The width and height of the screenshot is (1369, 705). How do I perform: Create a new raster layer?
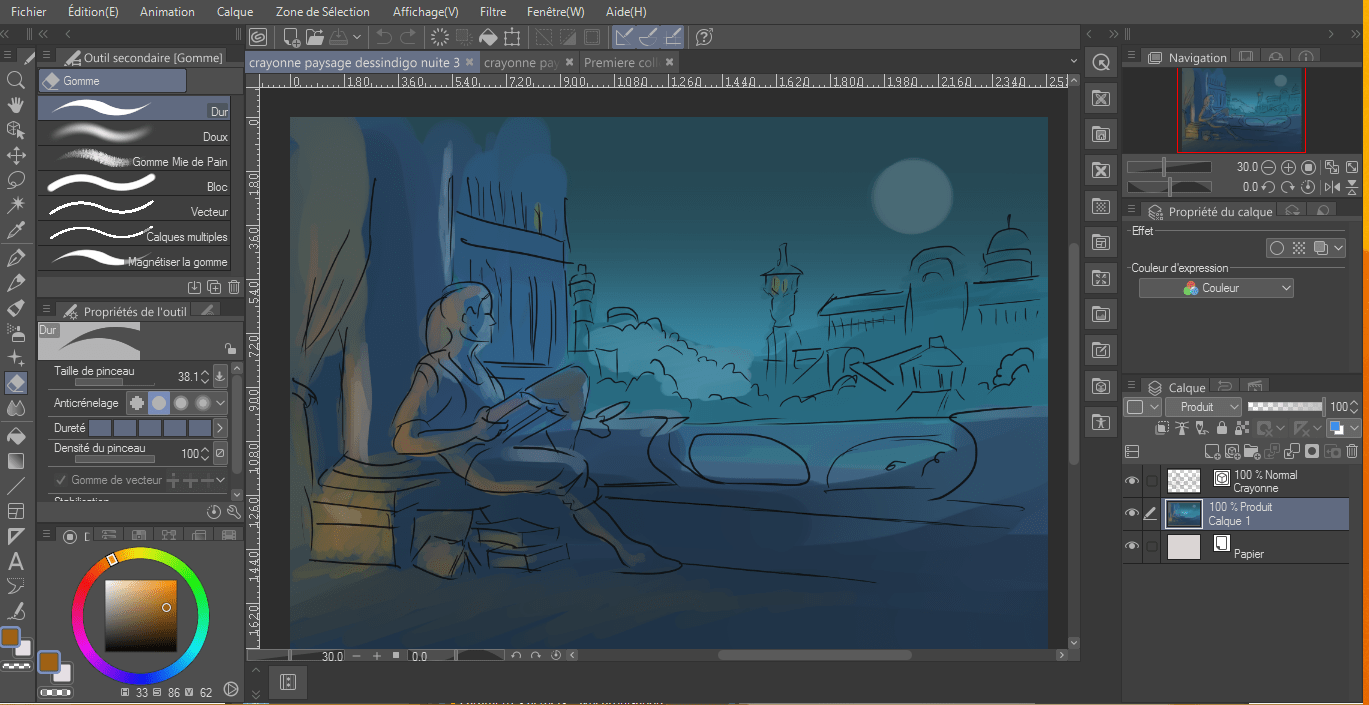click(x=1212, y=452)
